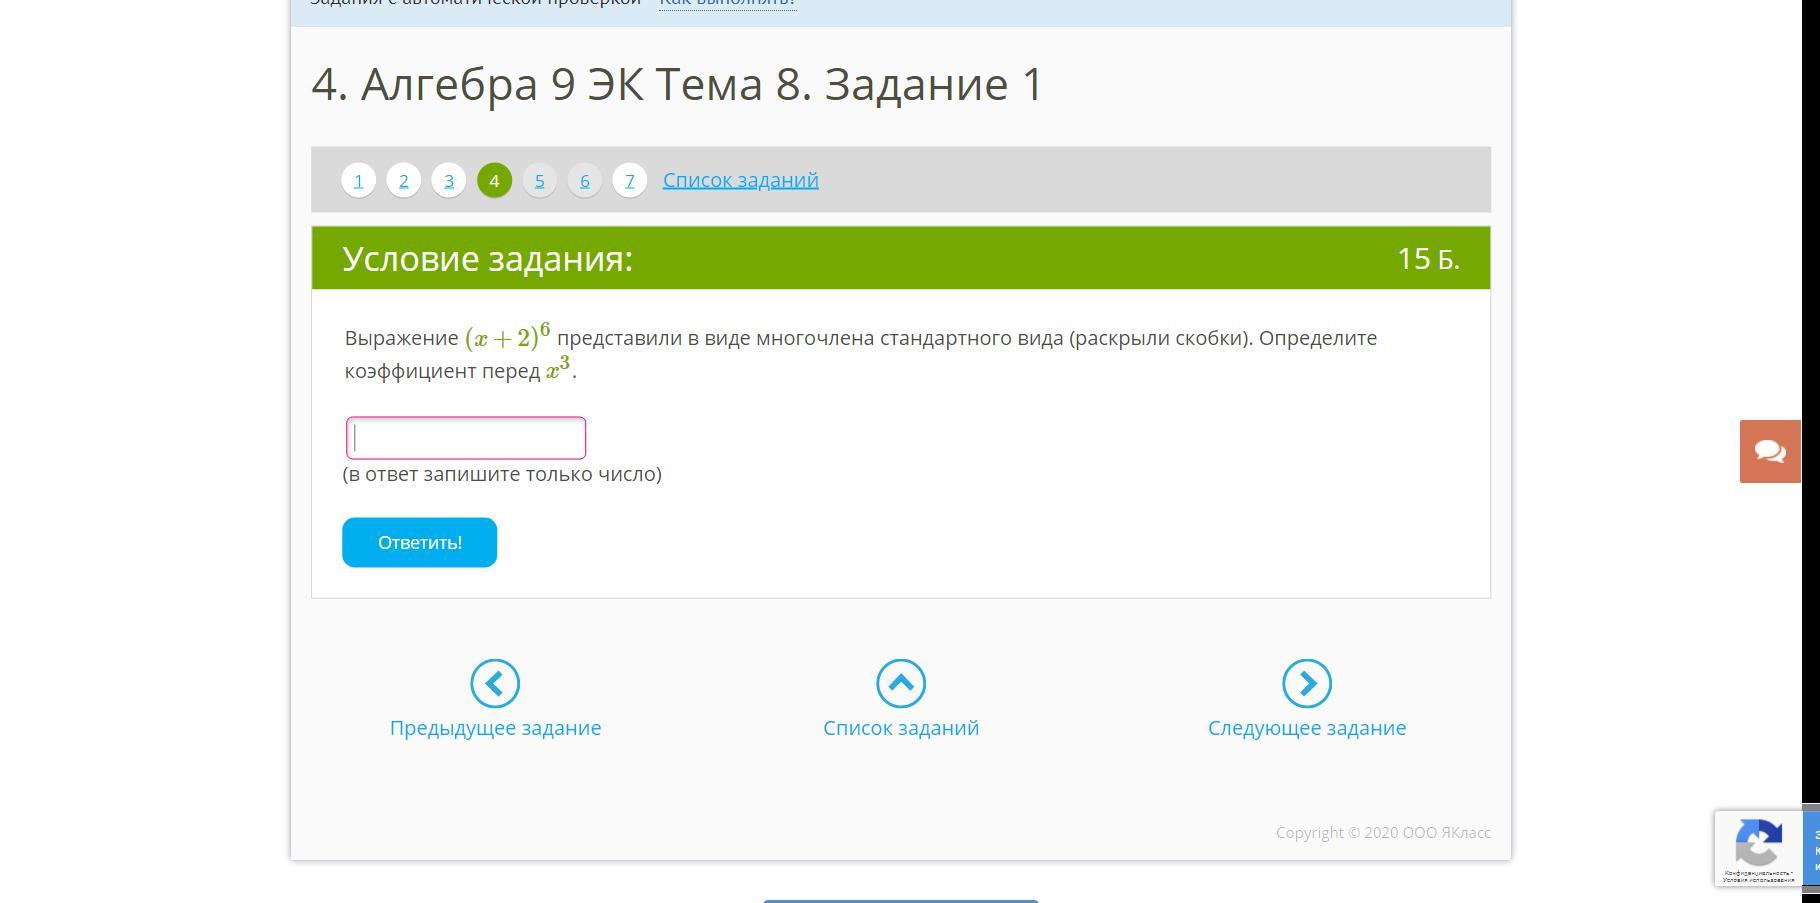The width and height of the screenshot is (1820, 903).
Task: Click the reCAPTCHA badge logo
Action: (1758, 842)
